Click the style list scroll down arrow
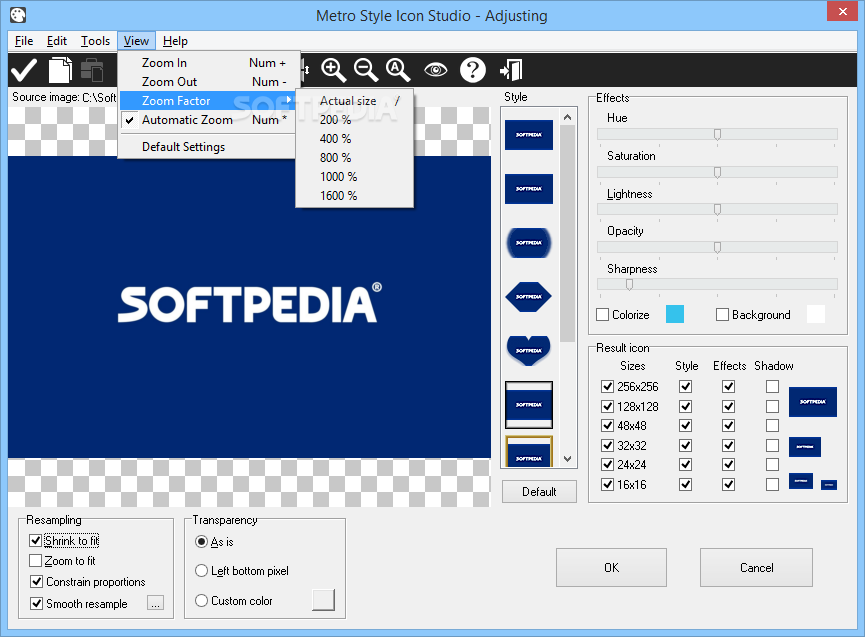The width and height of the screenshot is (865, 637). pyautogui.click(x=568, y=459)
